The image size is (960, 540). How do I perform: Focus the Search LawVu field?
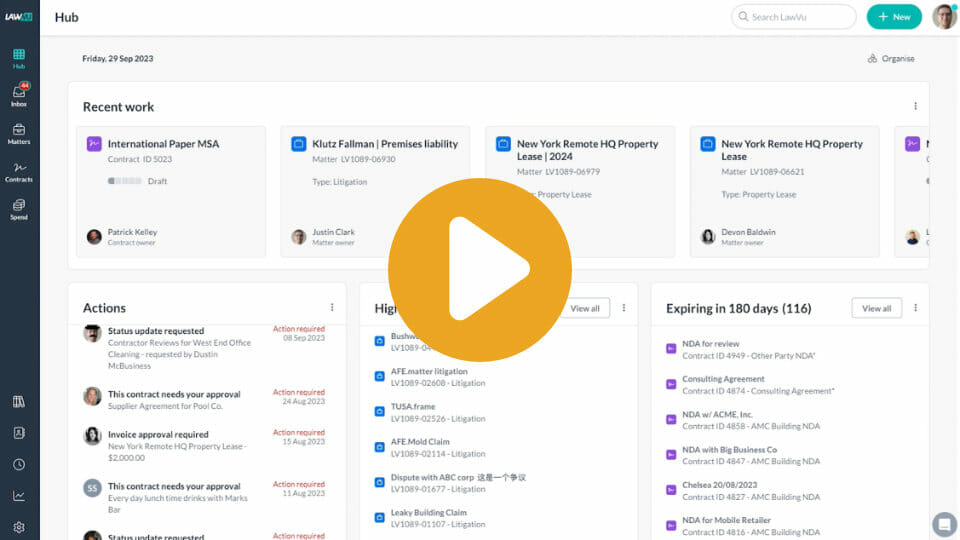793,17
